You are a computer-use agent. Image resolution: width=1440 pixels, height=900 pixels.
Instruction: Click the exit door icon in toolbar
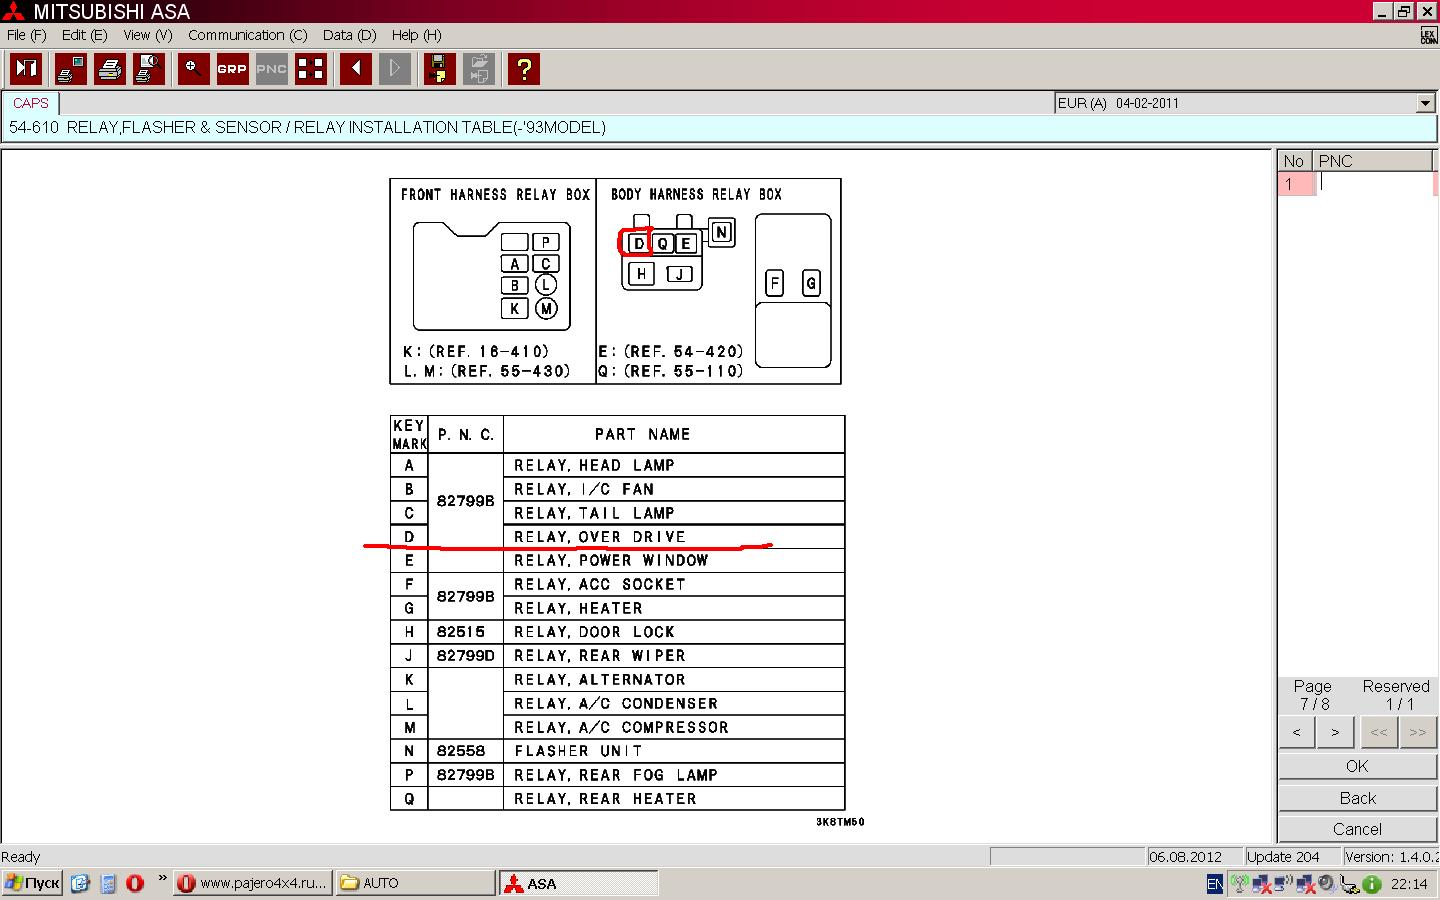click(26, 69)
